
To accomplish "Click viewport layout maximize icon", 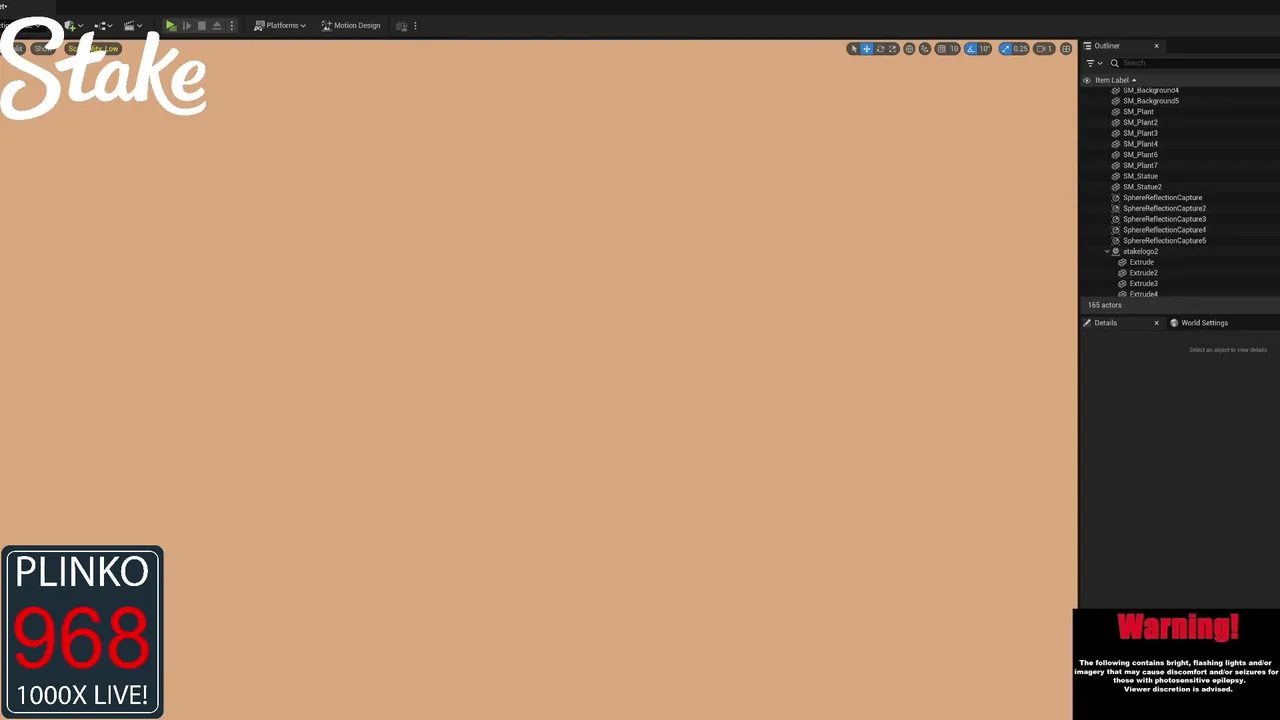I will (1066, 49).
